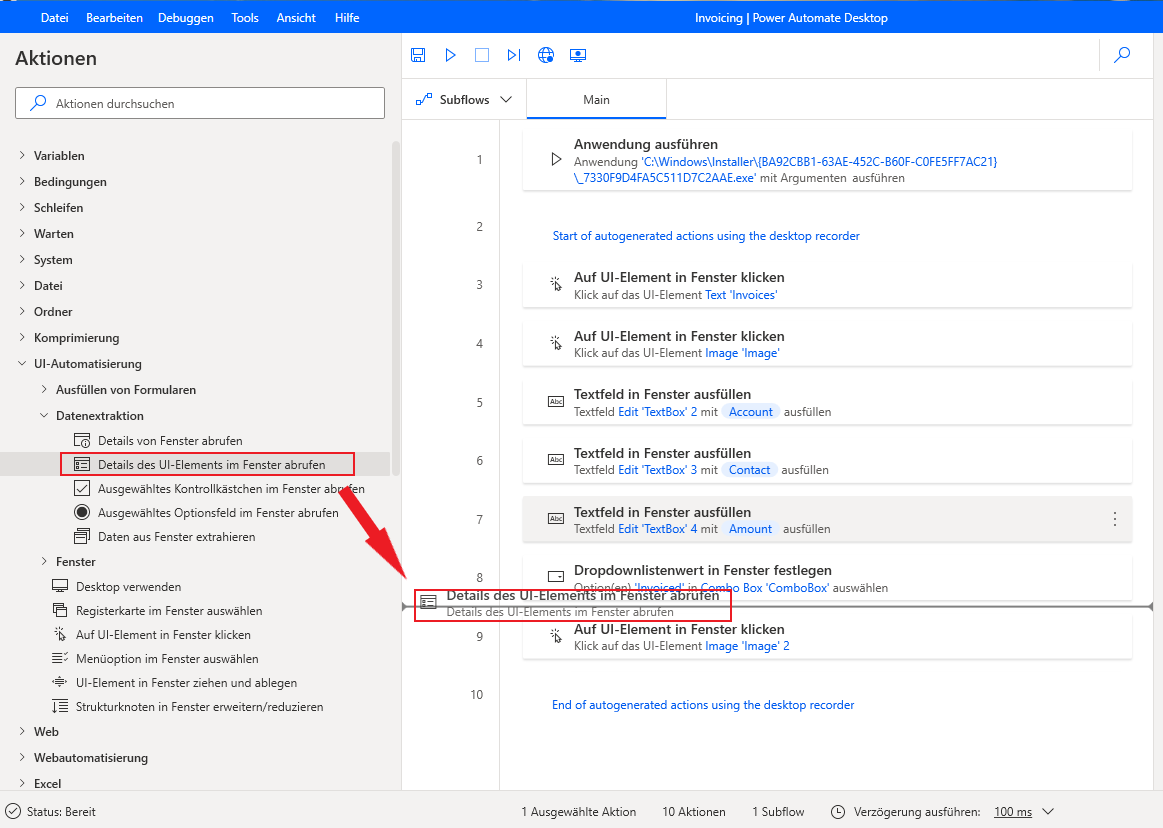Run next action step icon
The image size is (1163, 828).
[x=514, y=55]
